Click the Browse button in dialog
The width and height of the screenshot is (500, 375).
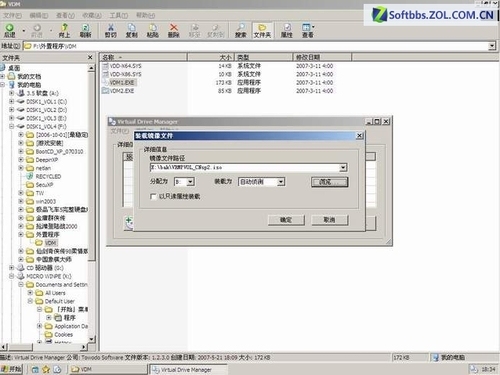click(329, 182)
